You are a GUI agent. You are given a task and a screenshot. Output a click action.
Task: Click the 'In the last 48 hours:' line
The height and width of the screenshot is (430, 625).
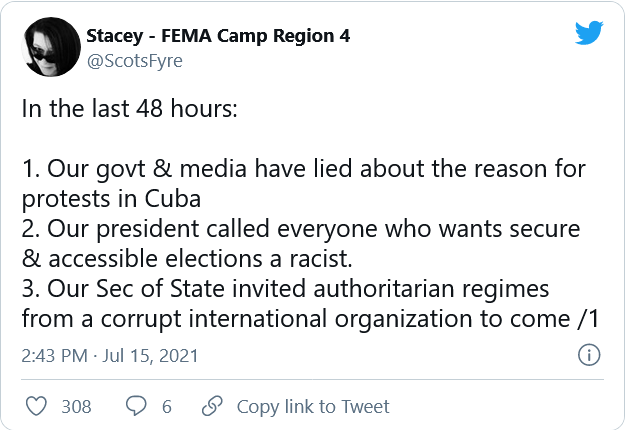tap(129, 109)
